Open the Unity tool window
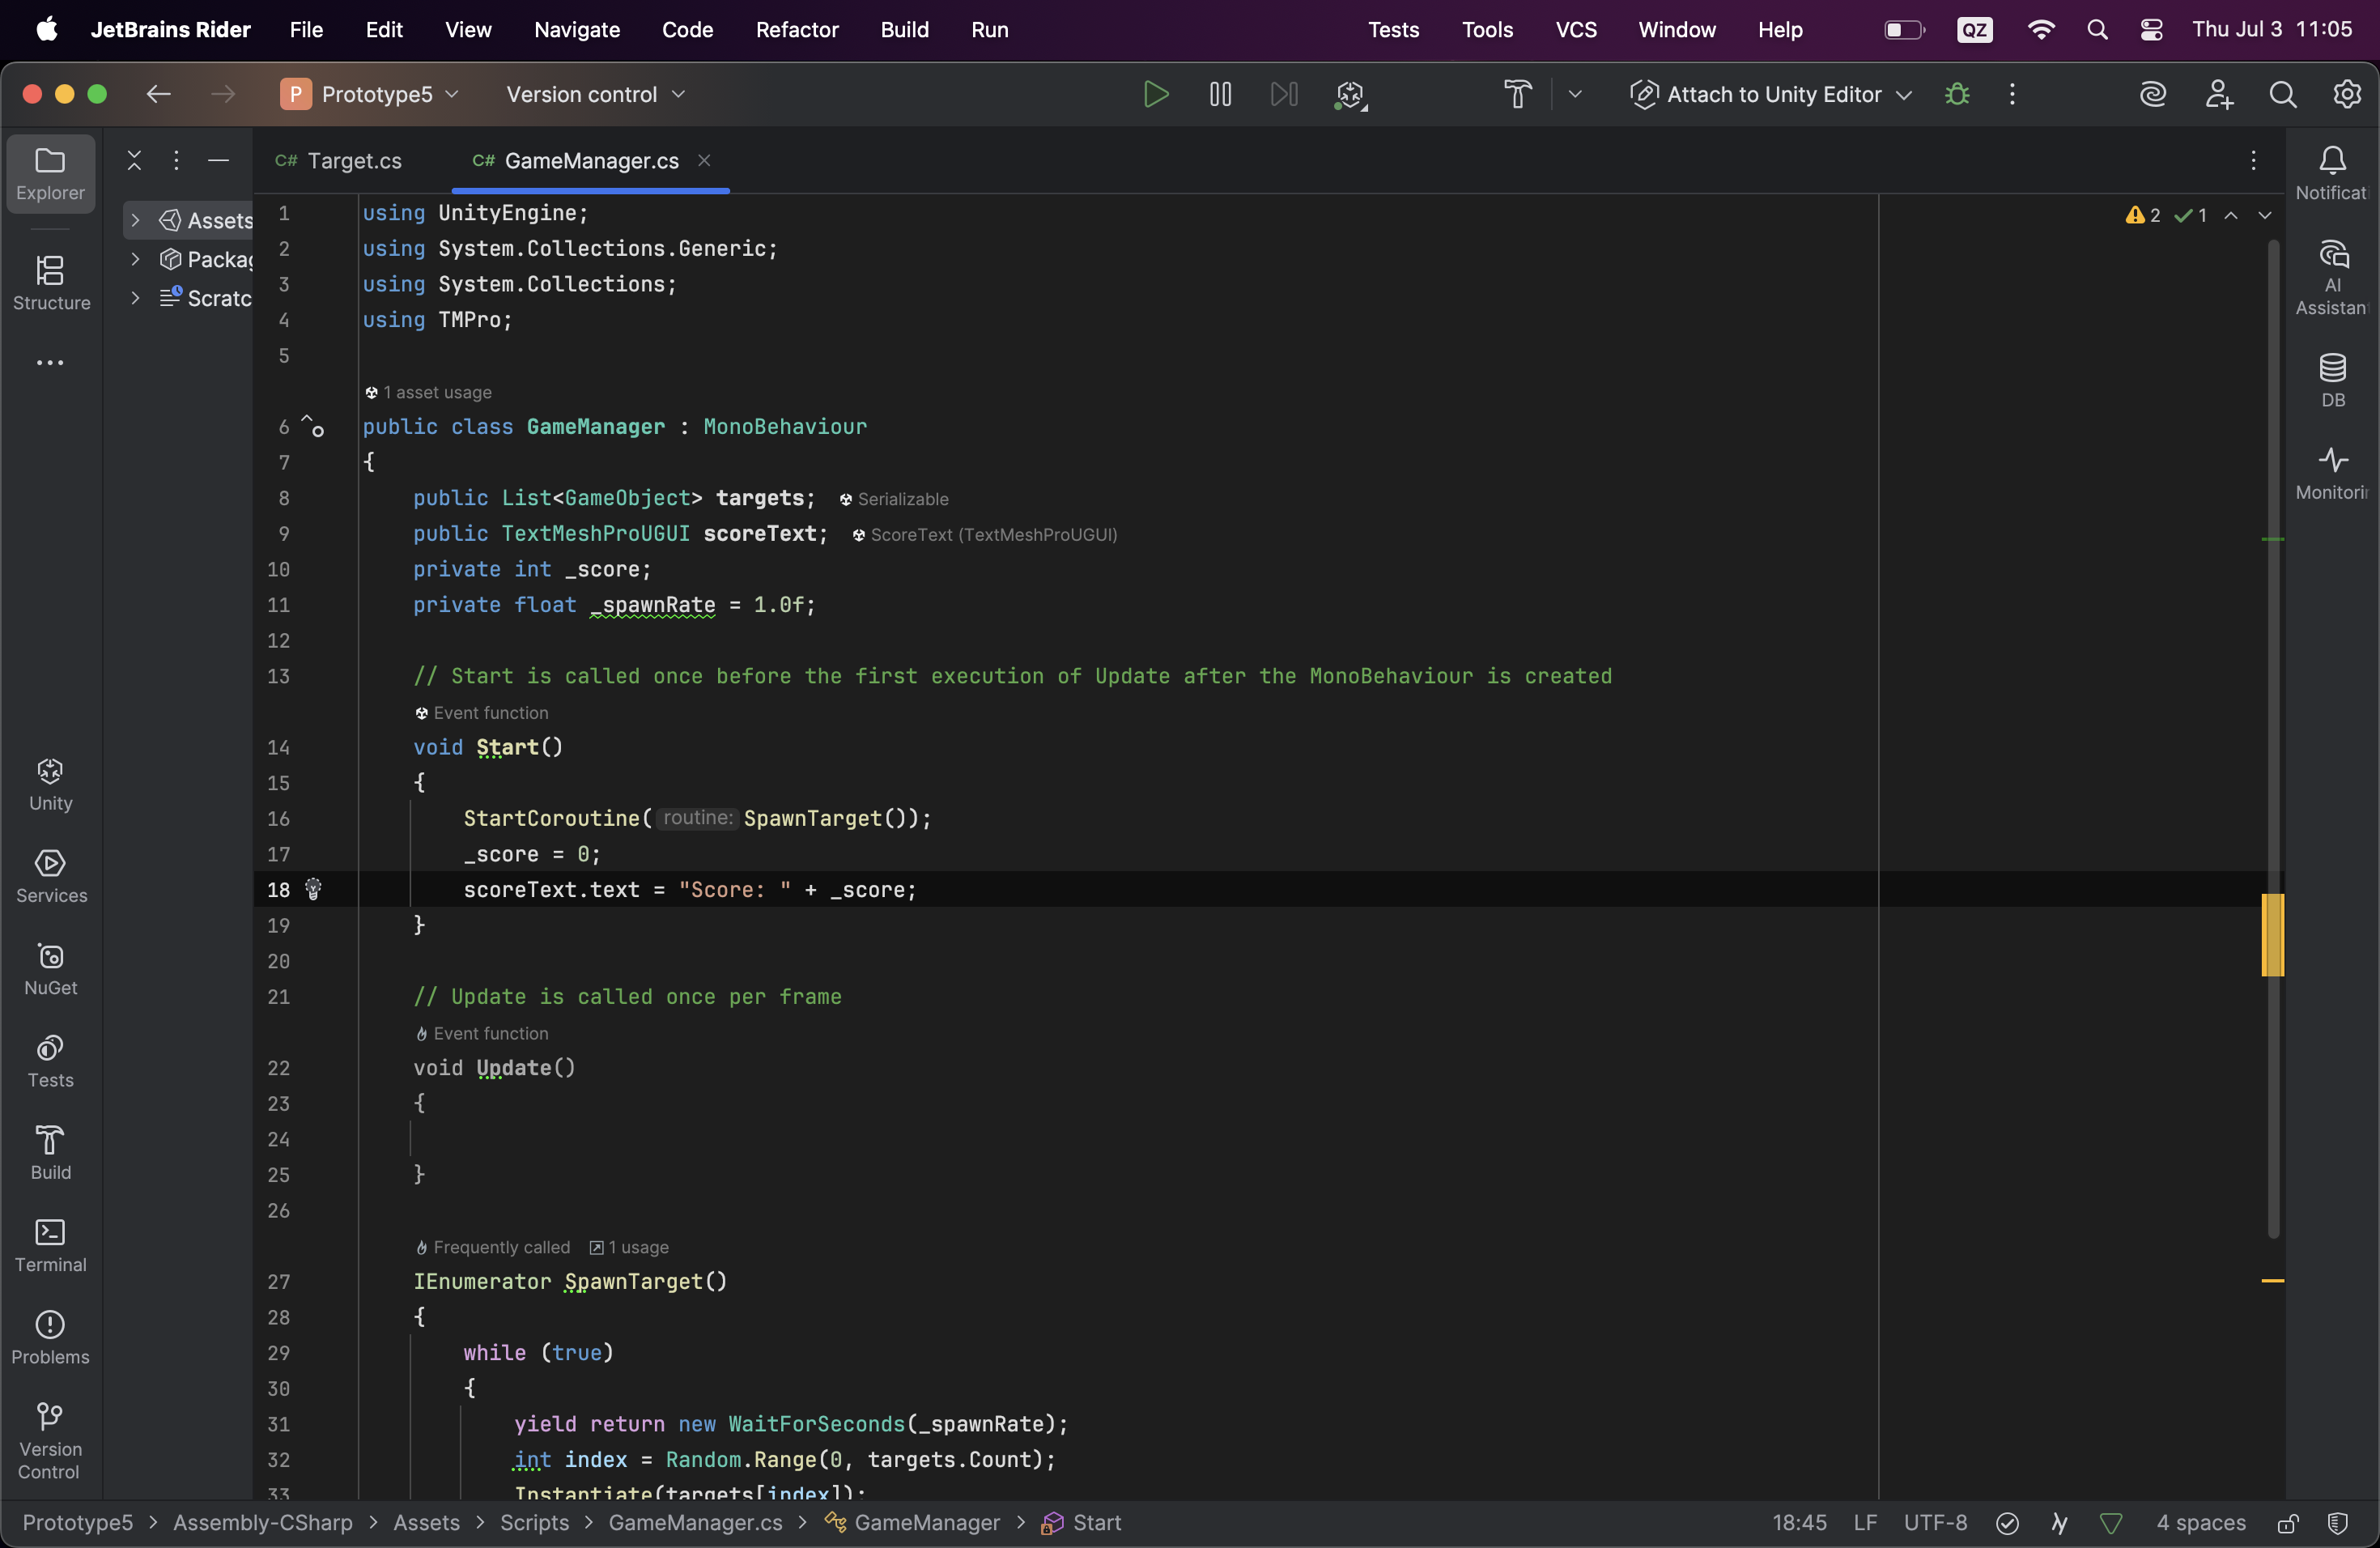 tap(50, 785)
